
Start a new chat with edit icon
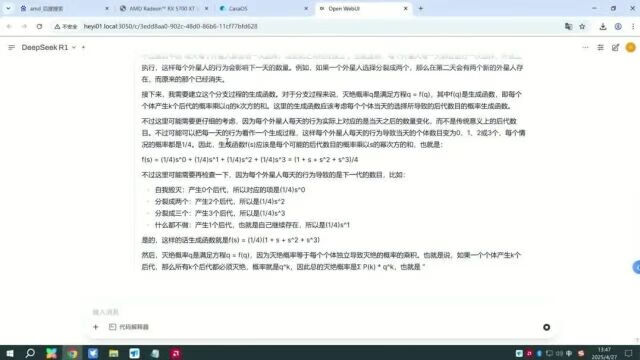(616, 47)
